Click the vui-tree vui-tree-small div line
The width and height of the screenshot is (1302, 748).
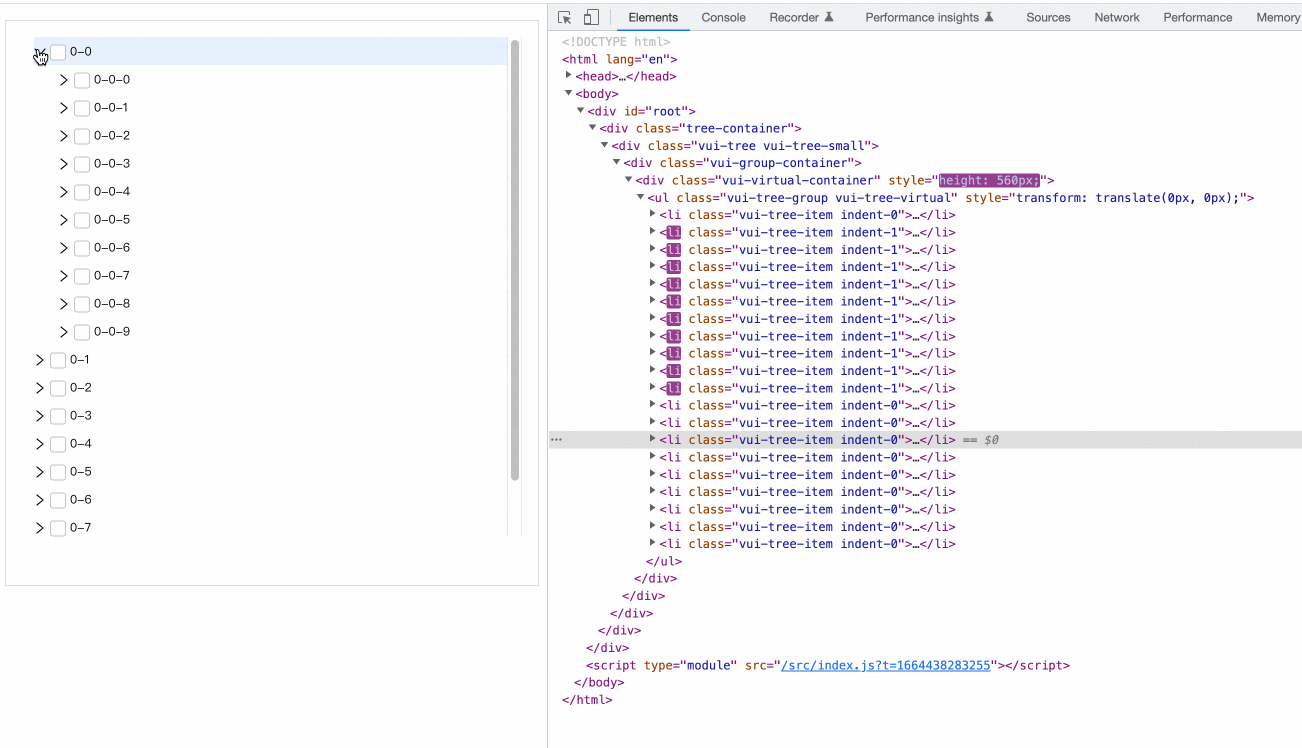click(x=745, y=146)
